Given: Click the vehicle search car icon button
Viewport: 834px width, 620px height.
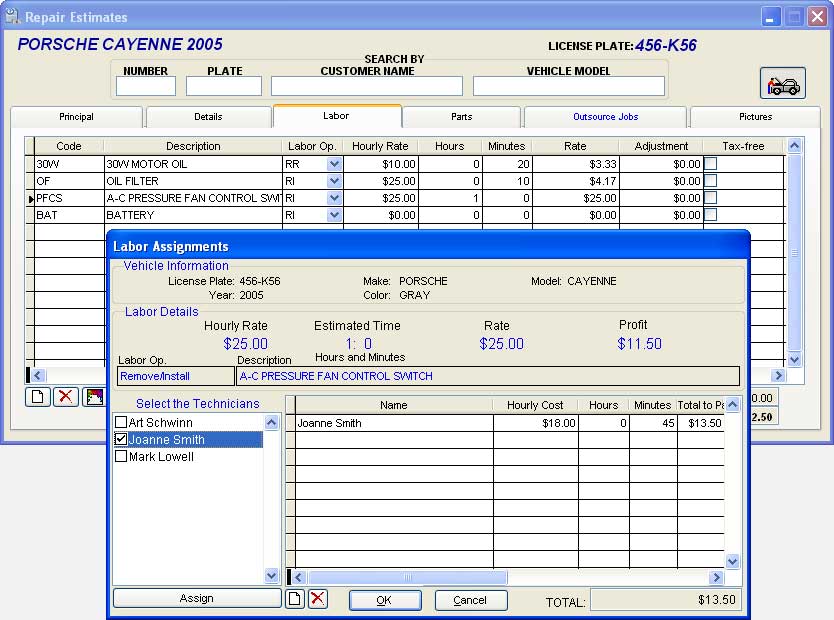Looking at the screenshot, I should pos(782,83).
